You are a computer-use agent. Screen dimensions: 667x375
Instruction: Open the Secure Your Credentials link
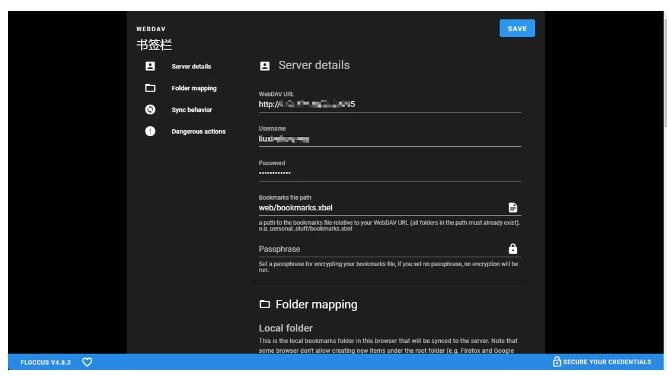tap(607, 362)
